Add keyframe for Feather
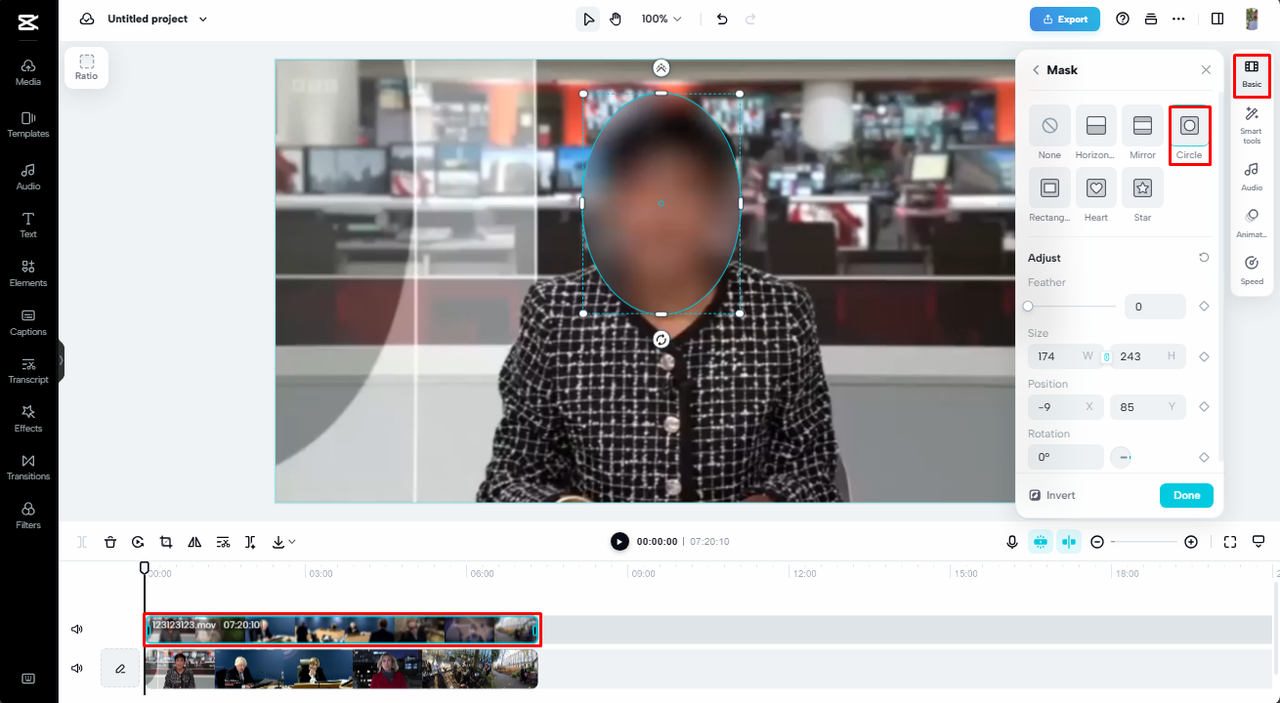 coord(1204,307)
